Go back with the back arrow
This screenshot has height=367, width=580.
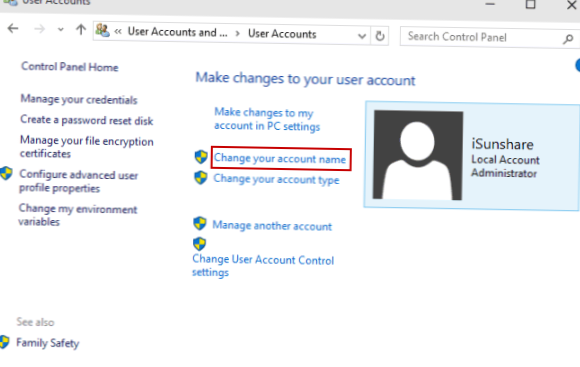(x=13, y=28)
